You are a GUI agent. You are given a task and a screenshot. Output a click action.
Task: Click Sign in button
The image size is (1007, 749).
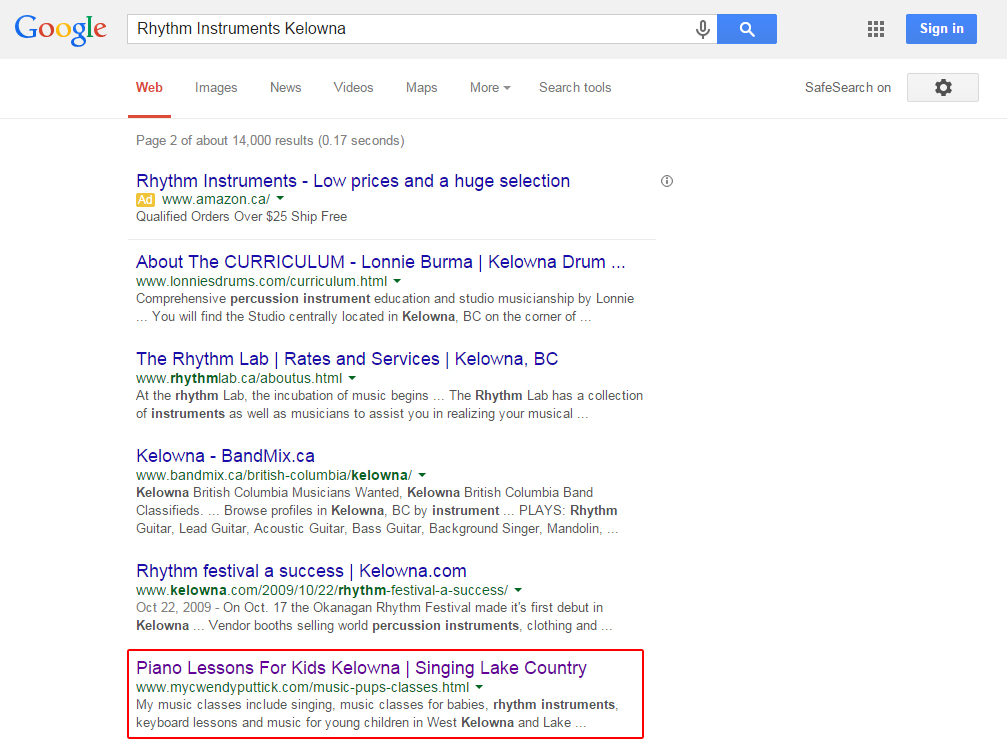pos(941,29)
